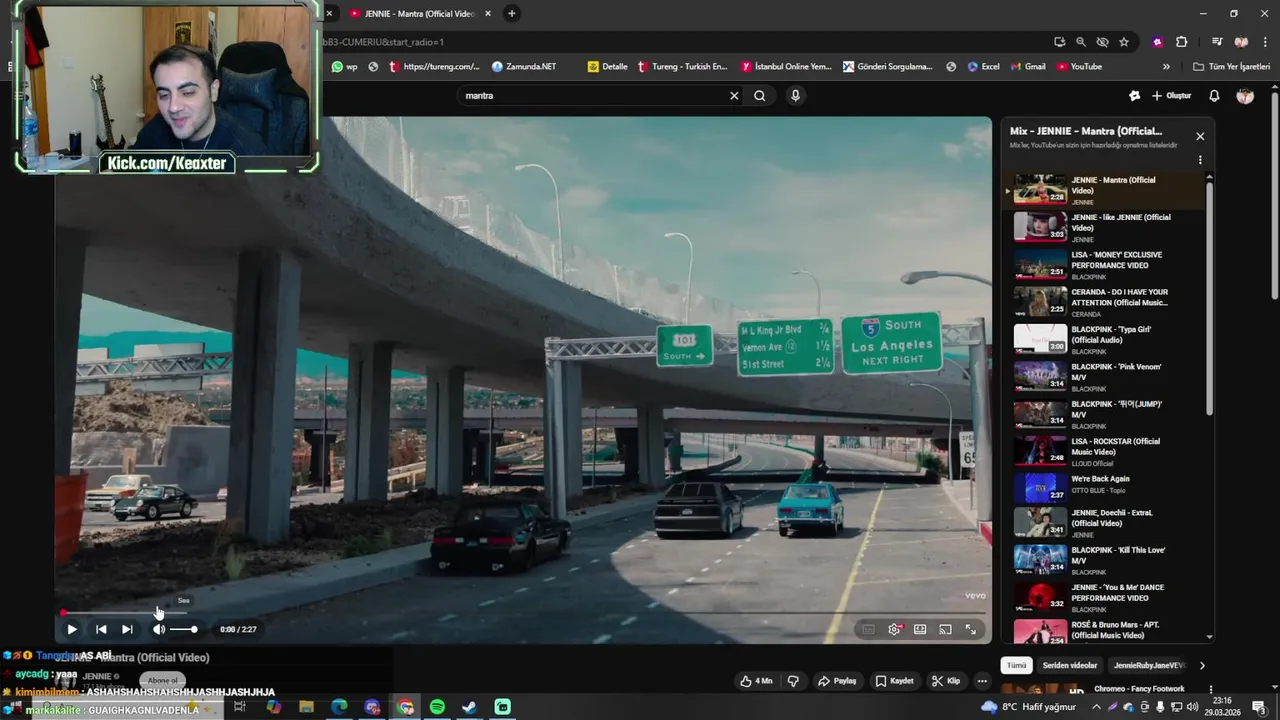Viewport: 1280px width, 720px height.
Task: Open the sparkle icon beside Oluştur
Action: click(1134, 96)
